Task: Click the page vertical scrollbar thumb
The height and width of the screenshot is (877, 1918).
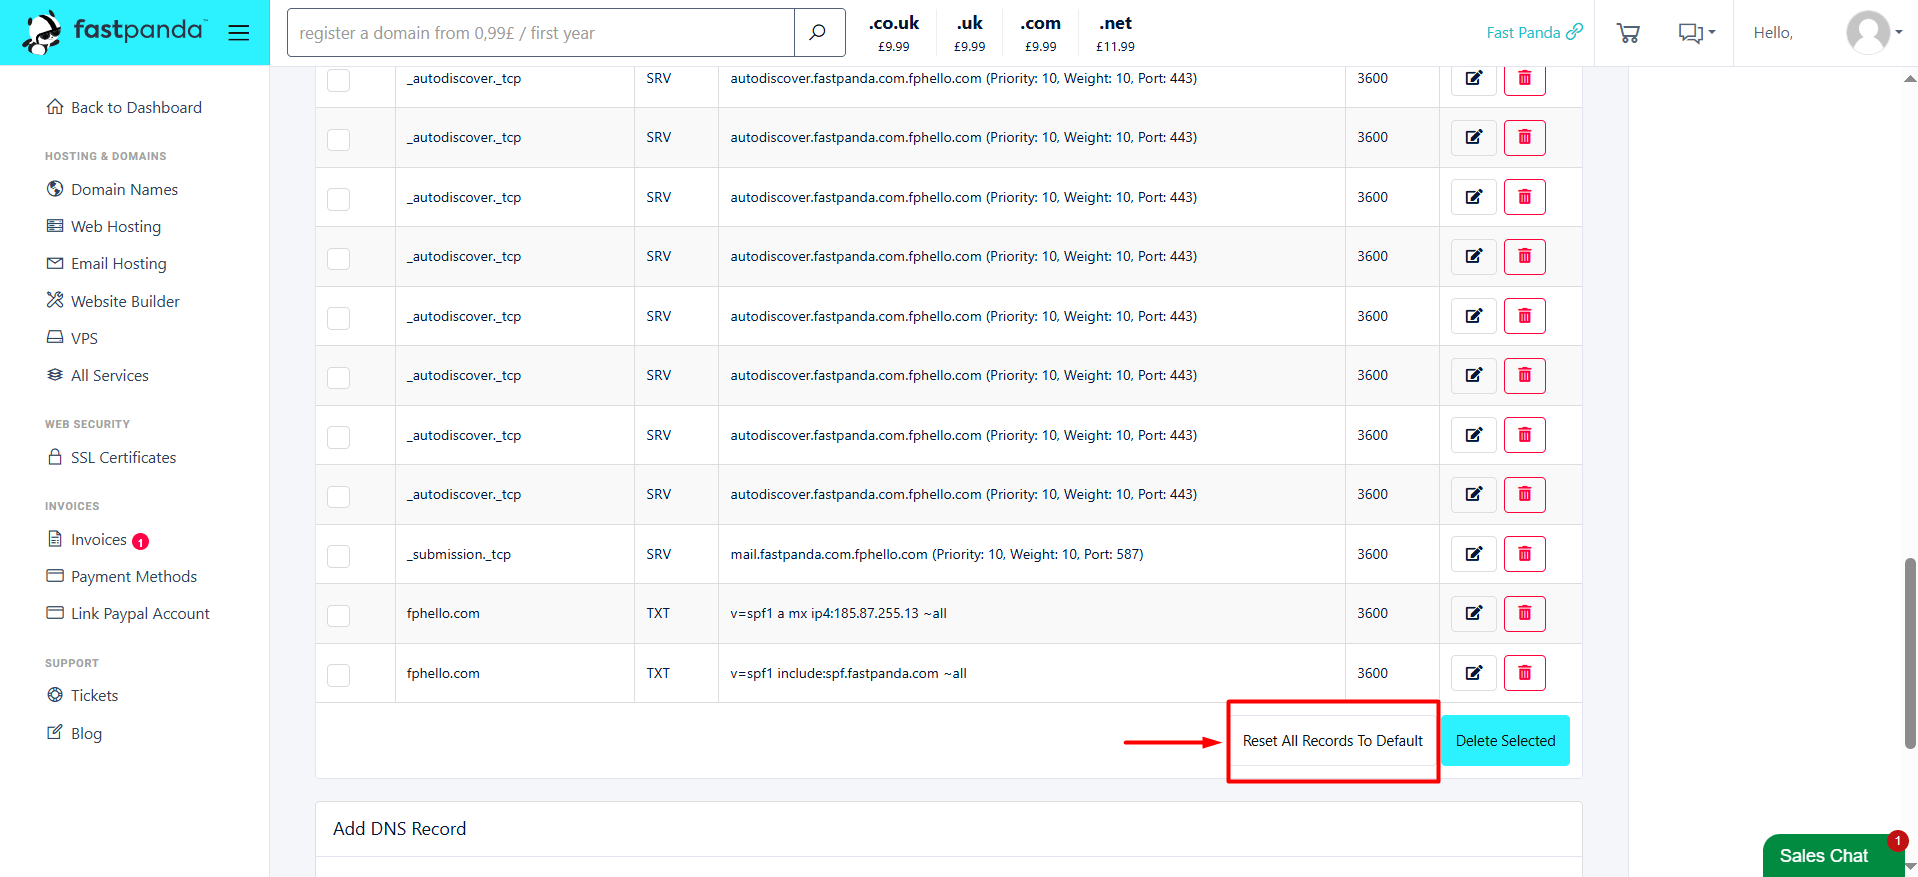Action: [x=1910, y=653]
